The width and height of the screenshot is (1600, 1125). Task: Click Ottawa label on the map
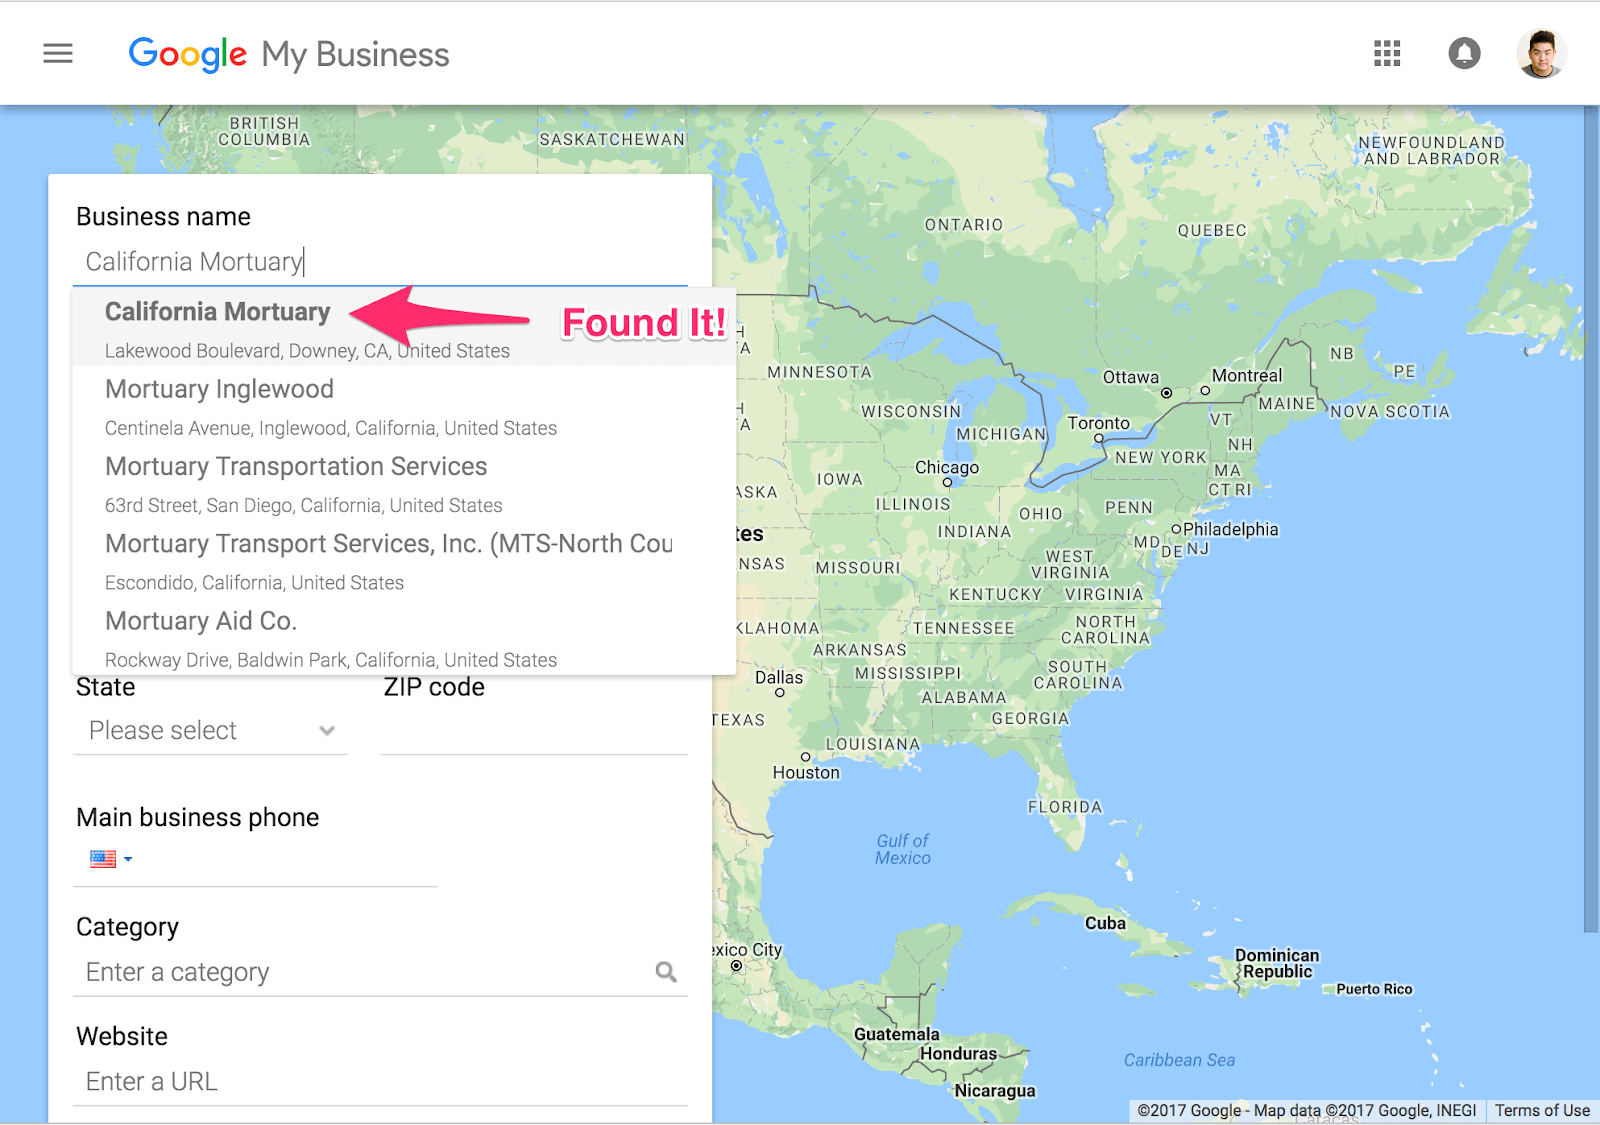click(1131, 378)
